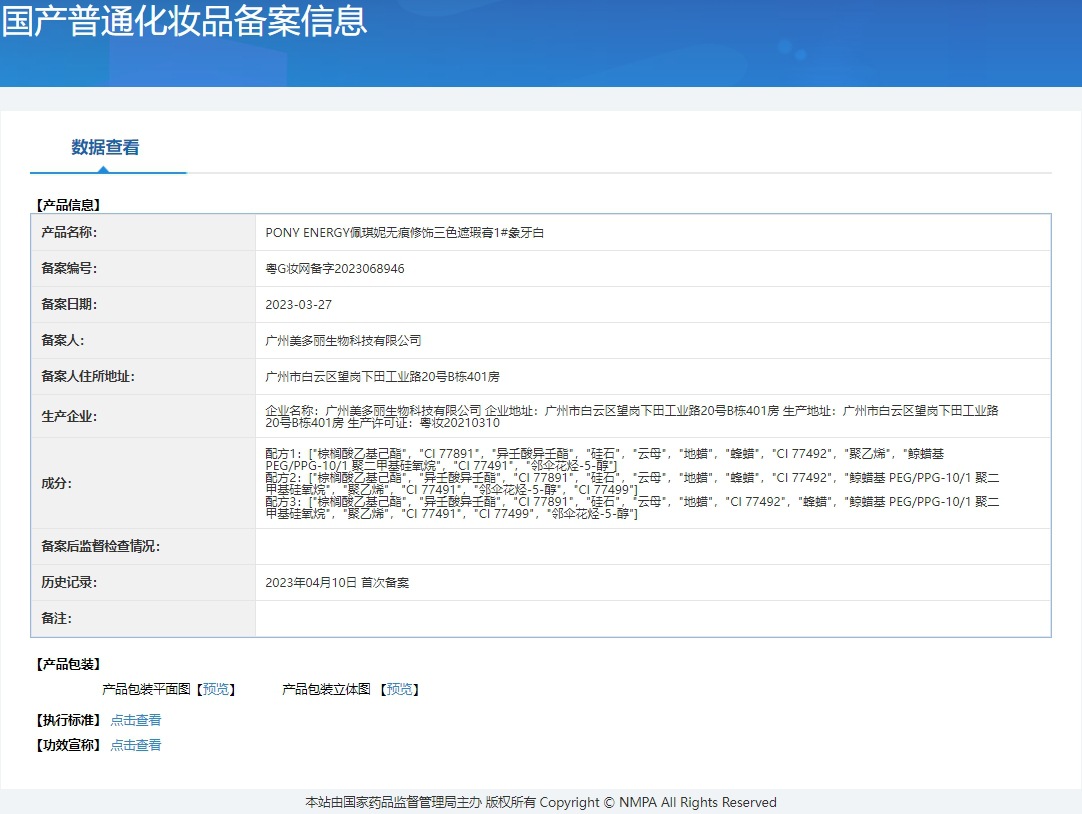The height and width of the screenshot is (814, 1082).
Task: Select the NMPA copyright footer text
Action: tap(541, 802)
